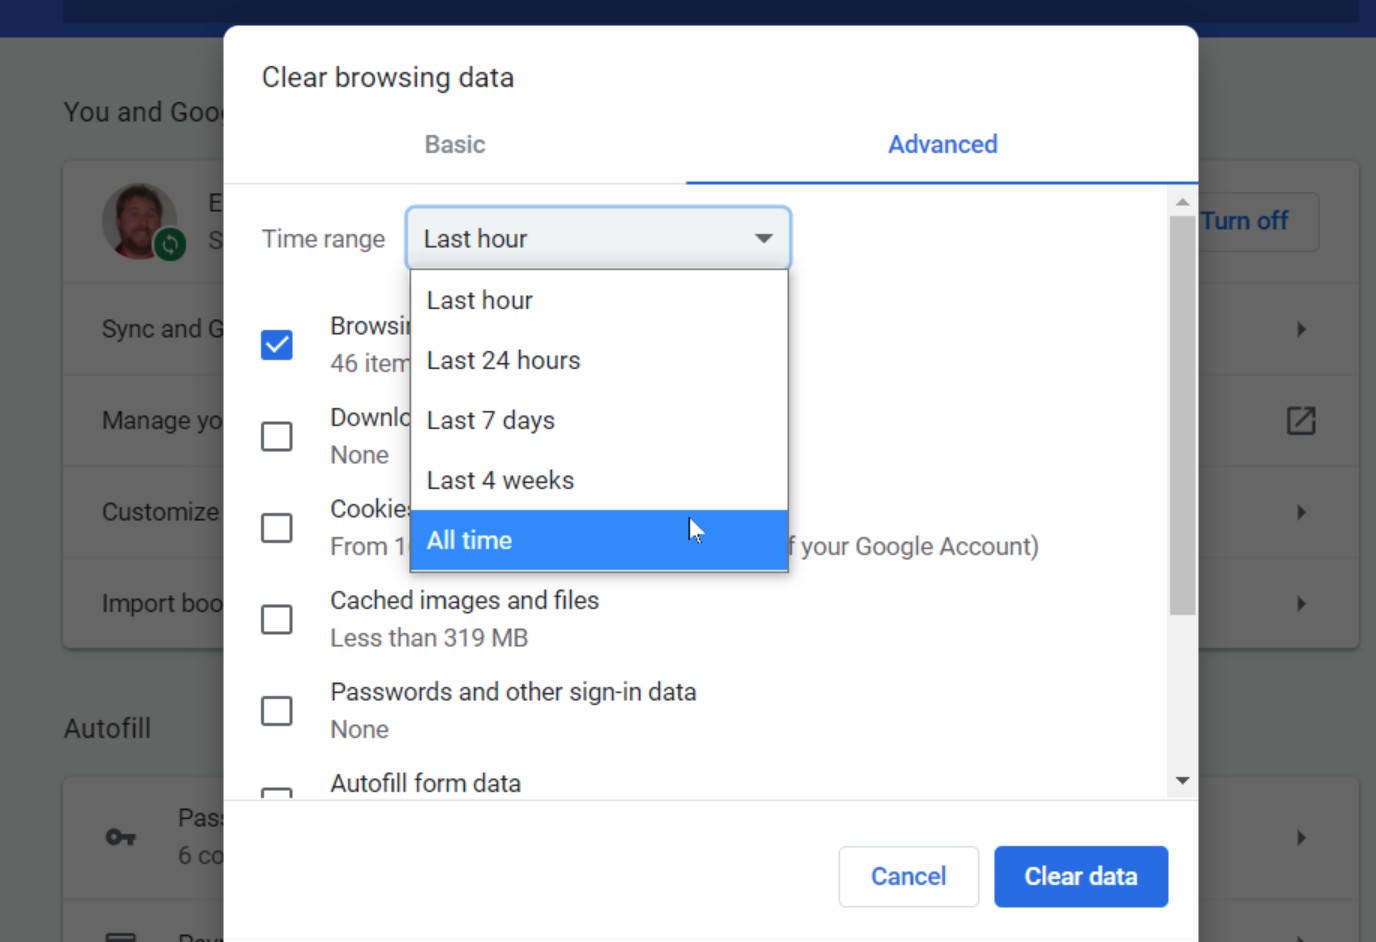Select the Advanced tab
The image size is (1376, 942).
pos(941,144)
